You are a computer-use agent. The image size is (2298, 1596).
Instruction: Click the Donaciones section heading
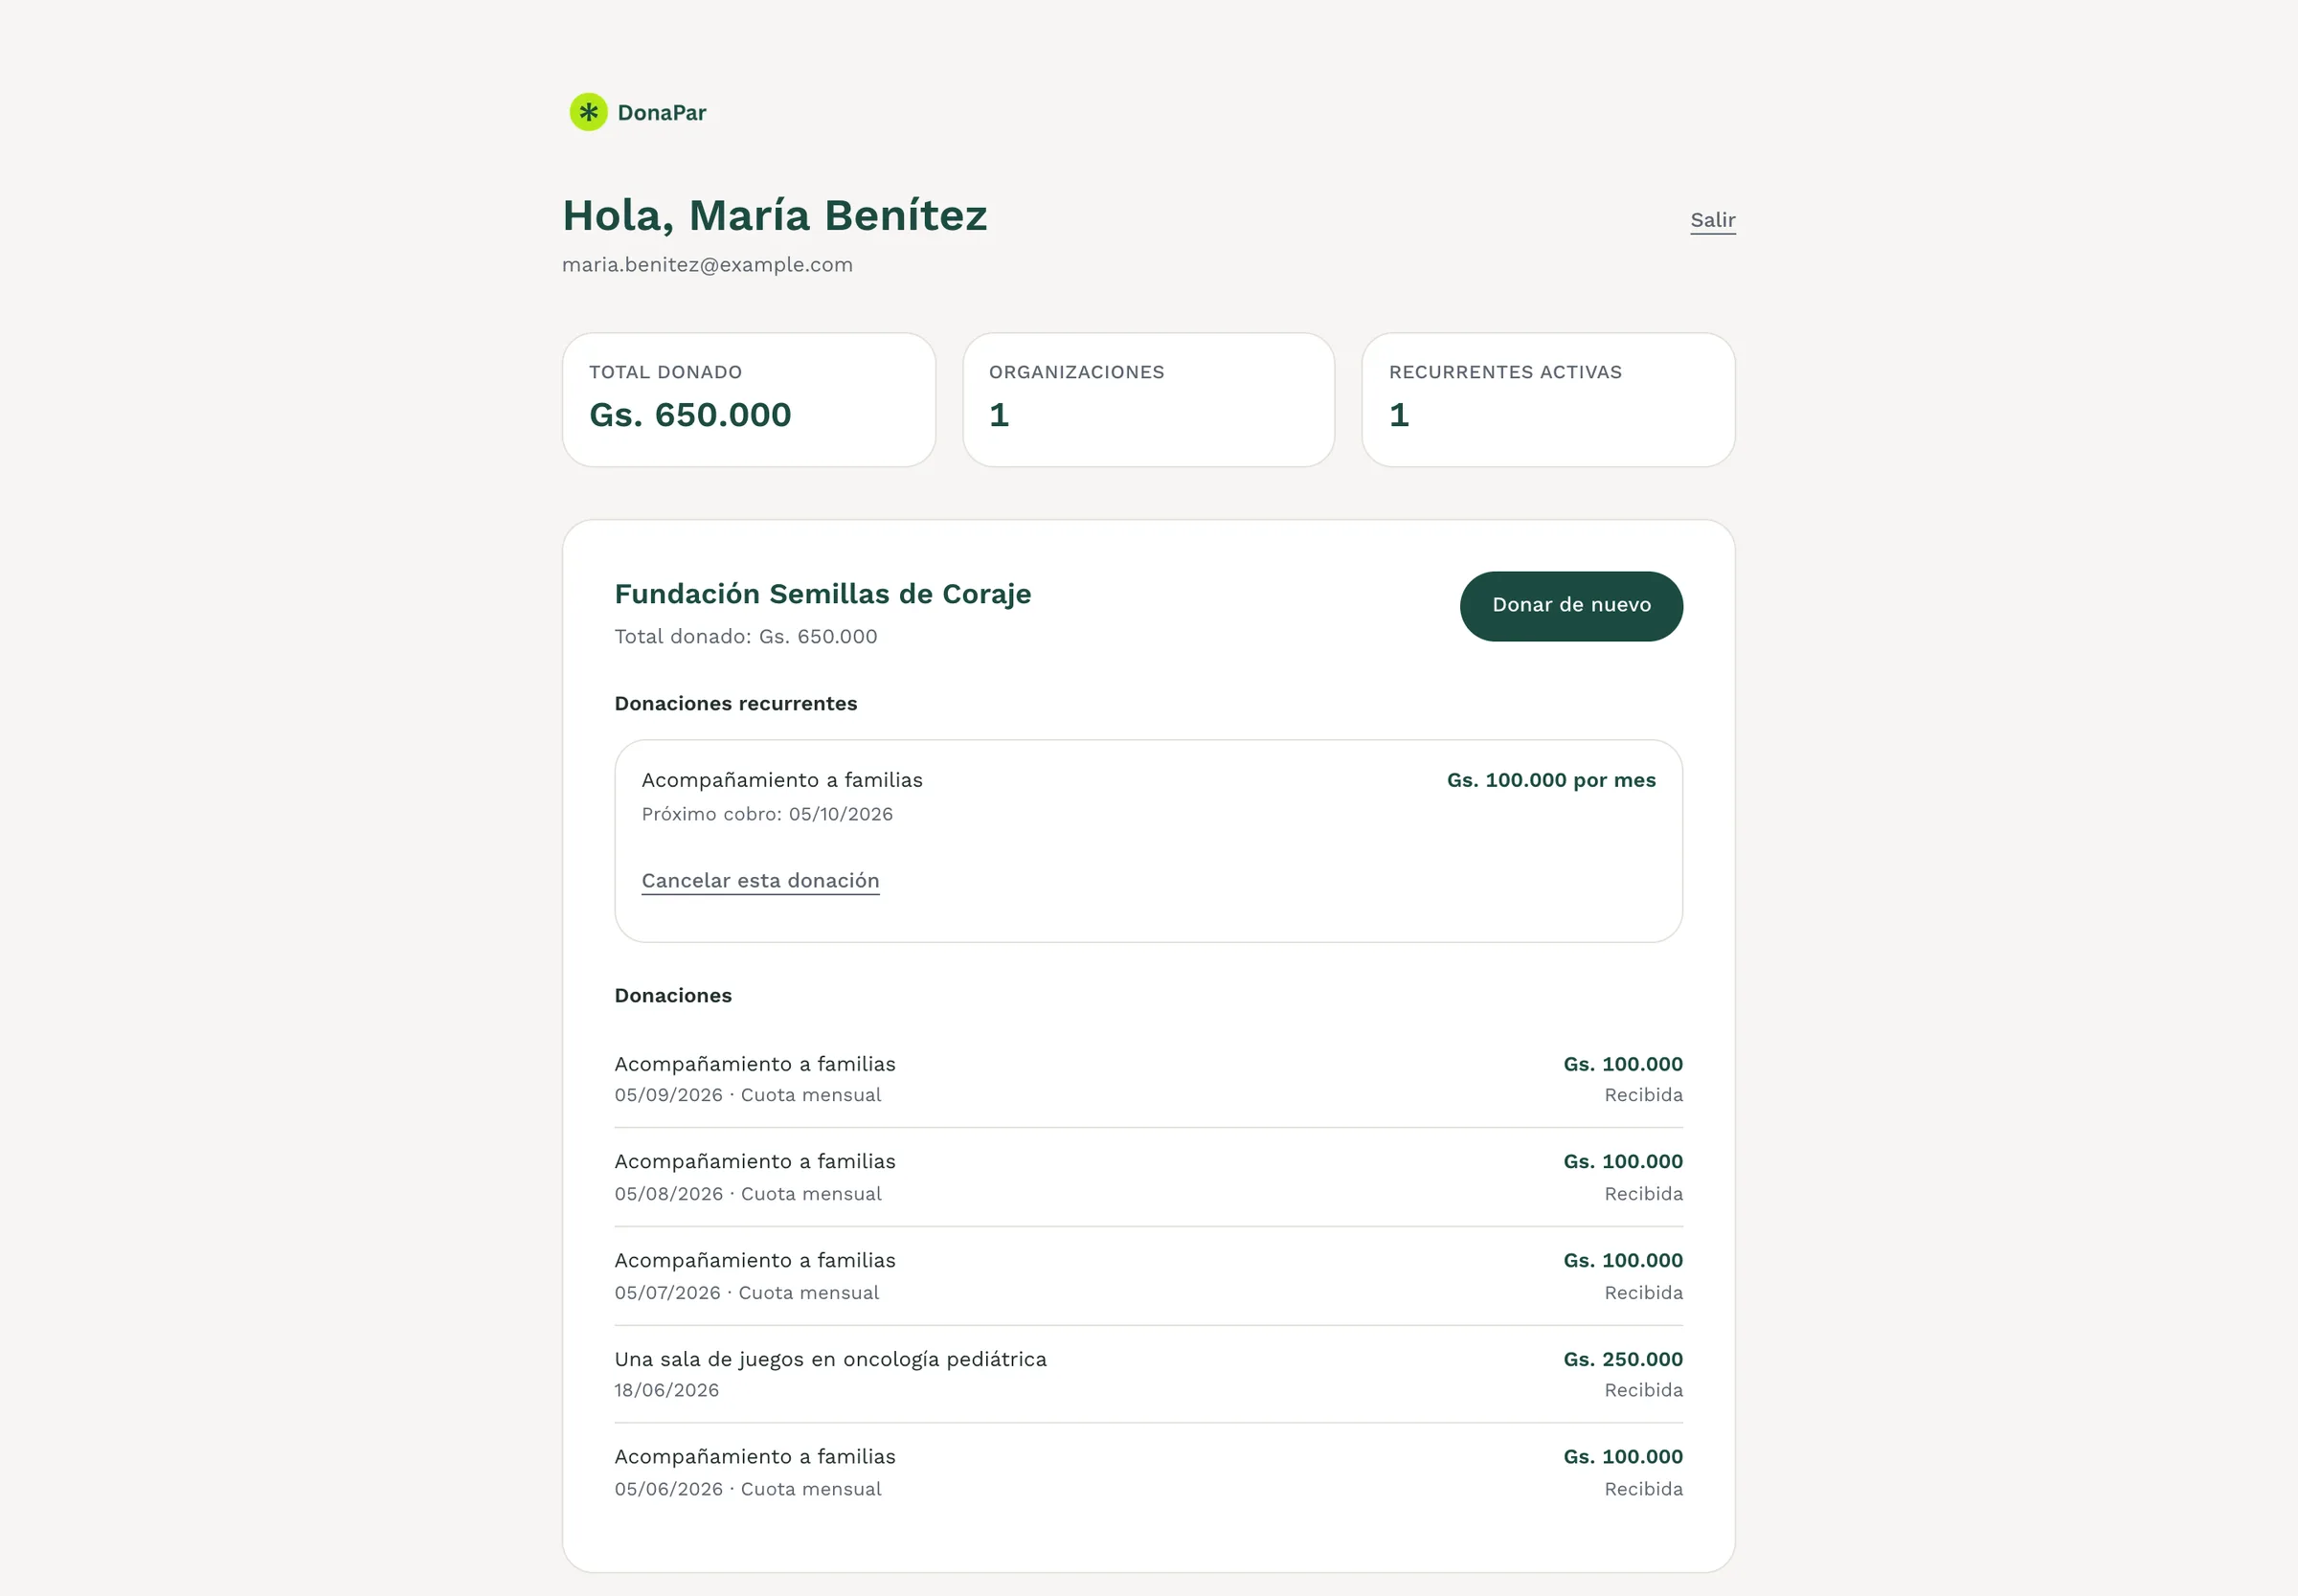click(673, 996)
